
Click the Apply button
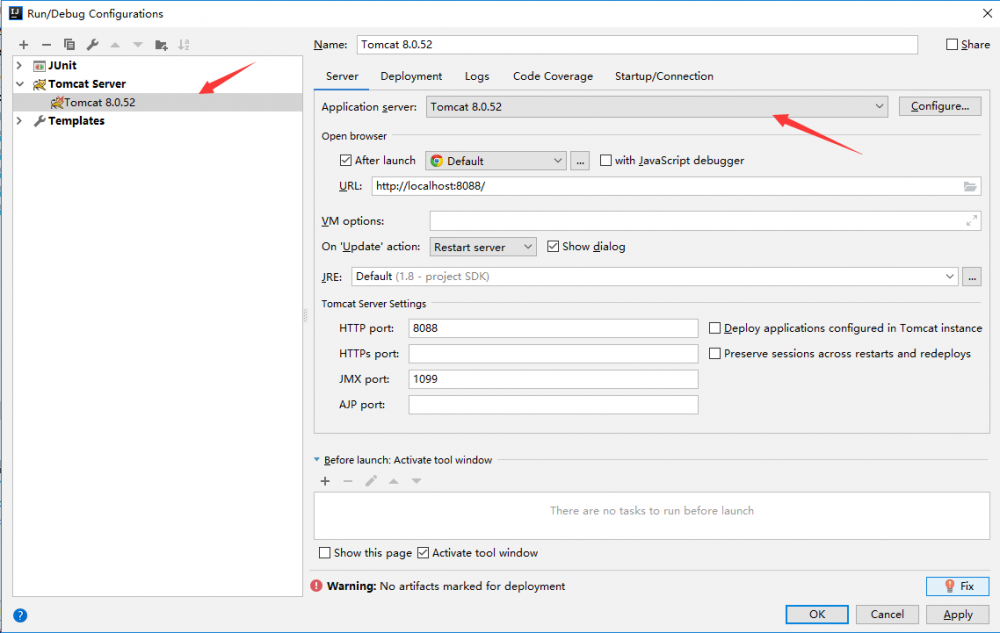click(x=958, y=614)
